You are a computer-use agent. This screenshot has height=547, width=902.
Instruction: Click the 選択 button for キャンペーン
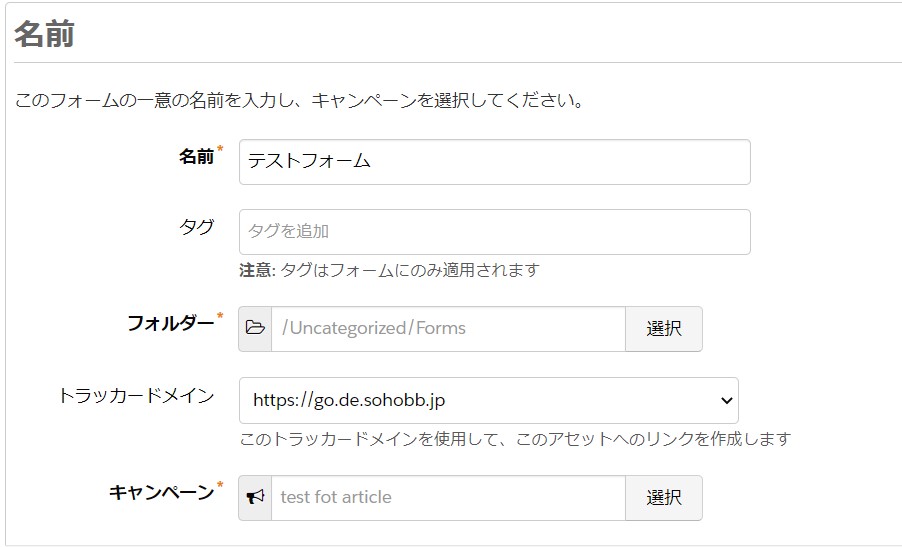[x=664, y=498]
